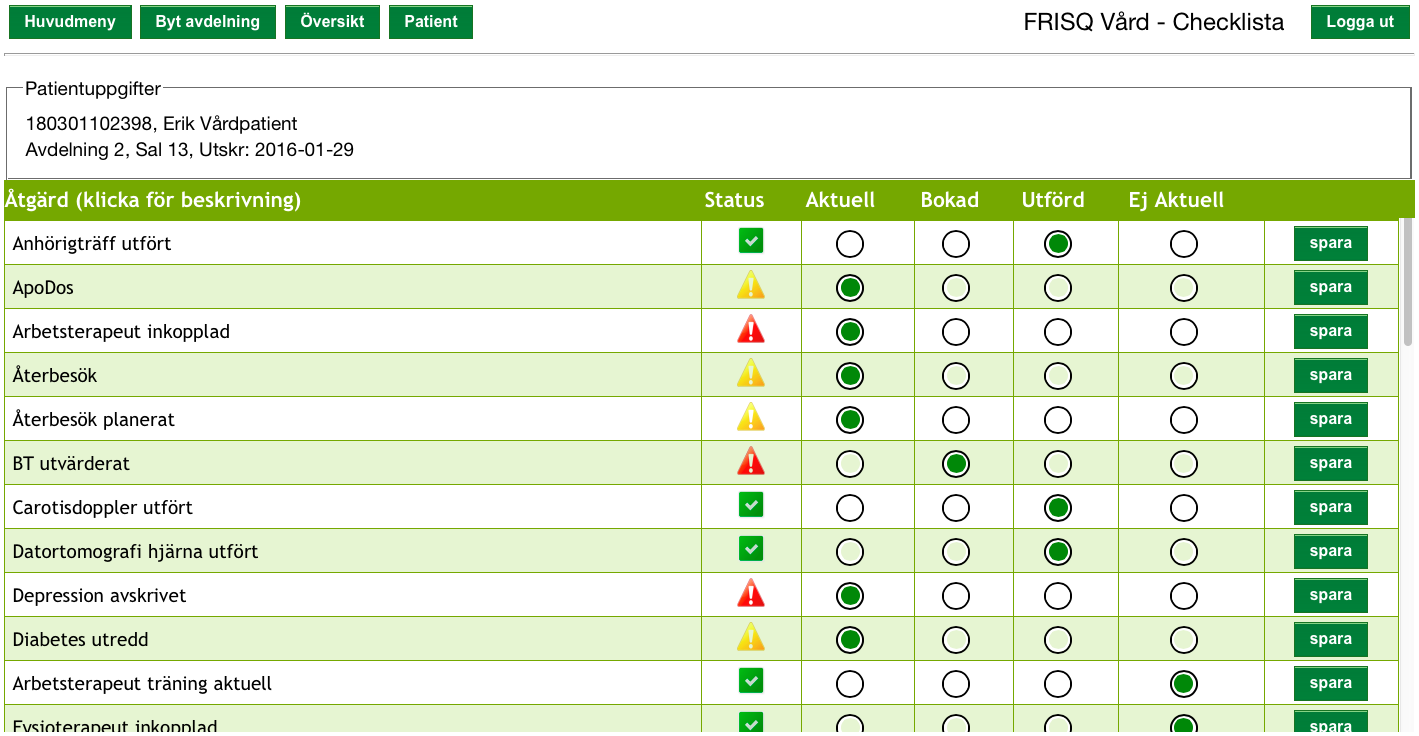Click the yellow warning icon in Återbesök row
Image resolution: width=1419 pixels, height=736 pixels.
[751, 373]
